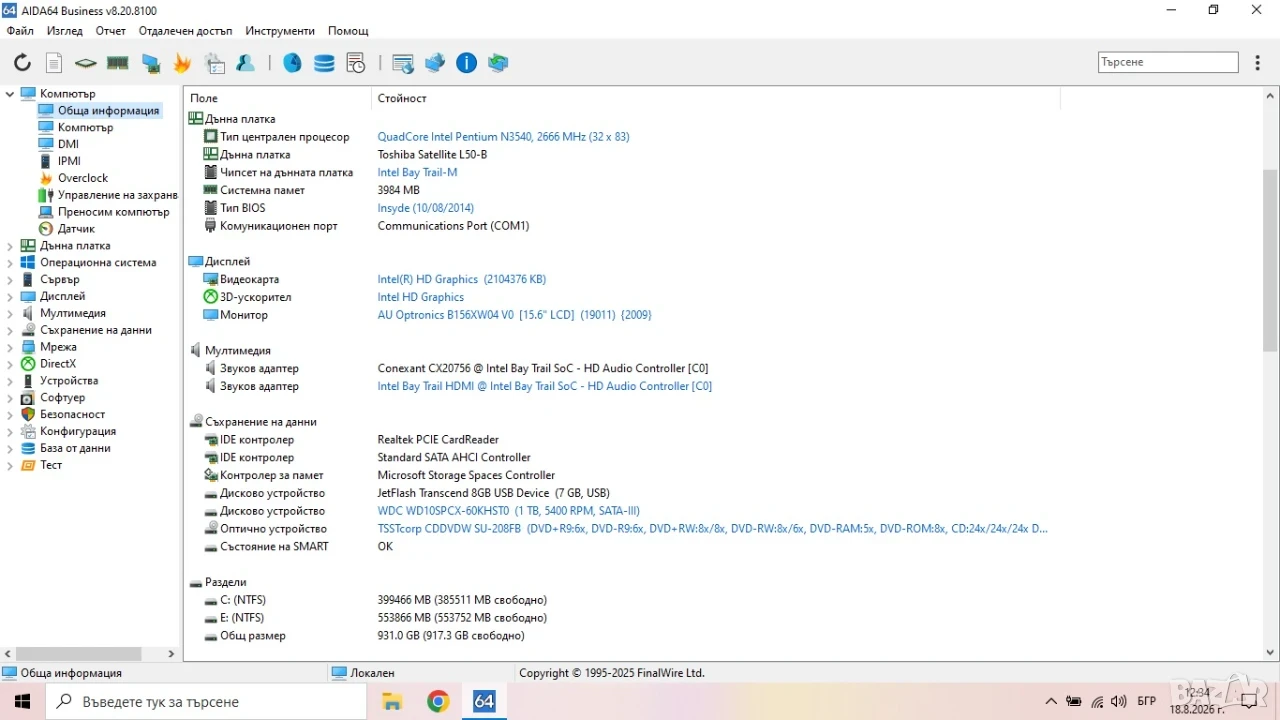
Task: Expand the Сървър tree node
Action: pyautogui.click(x=10, y=280)
